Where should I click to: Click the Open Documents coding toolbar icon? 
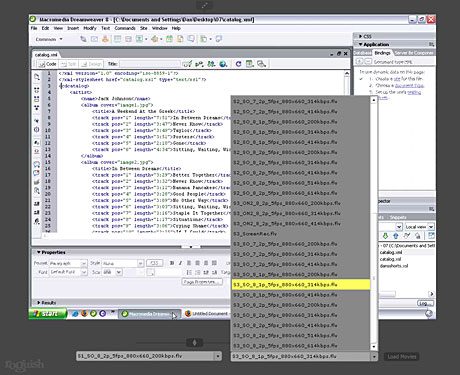click(x=37, y=77)
